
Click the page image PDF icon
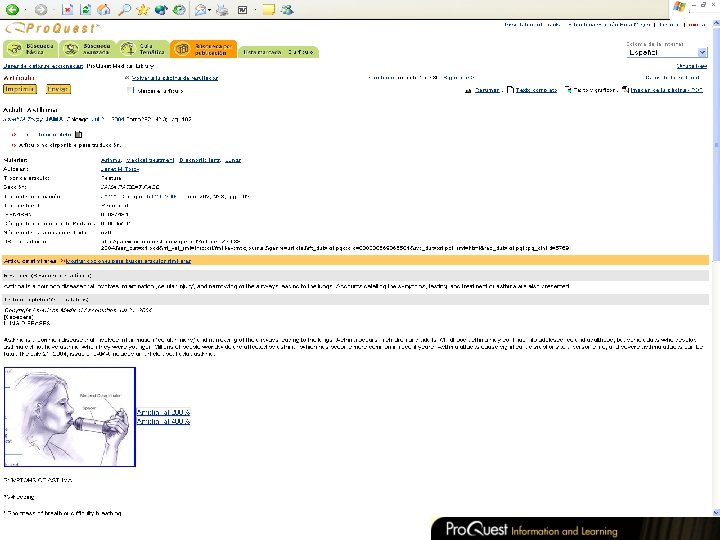[625, 90]
